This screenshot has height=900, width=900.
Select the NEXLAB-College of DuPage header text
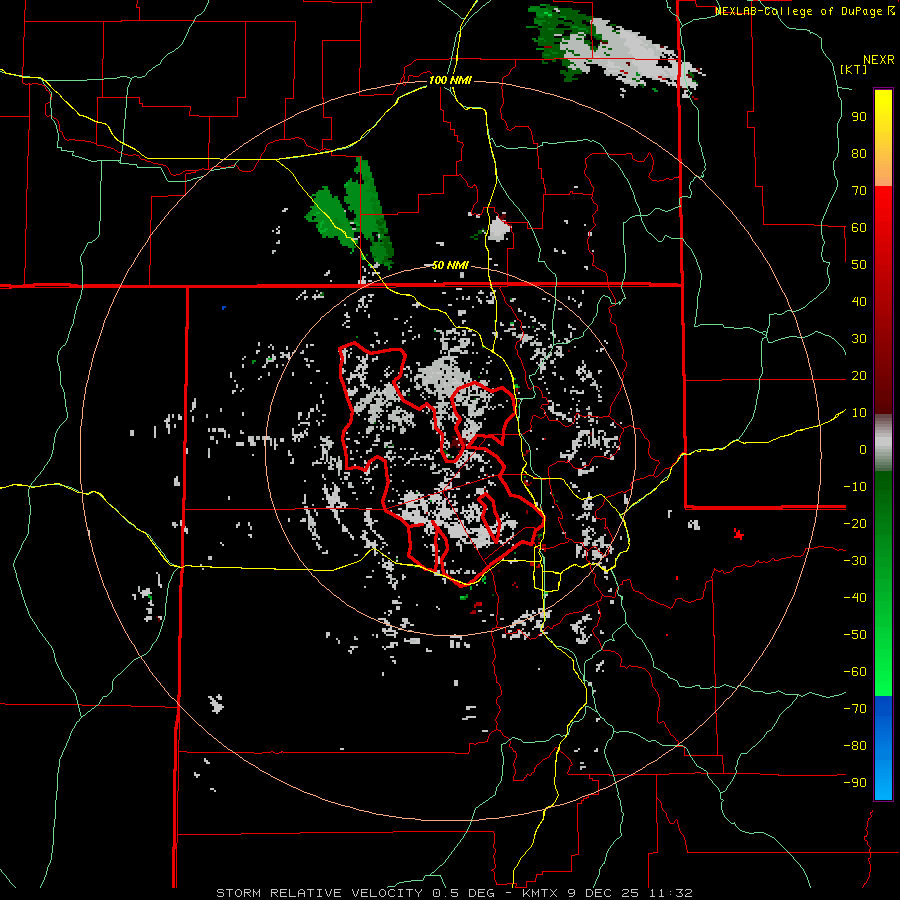[x=804, y=11]
